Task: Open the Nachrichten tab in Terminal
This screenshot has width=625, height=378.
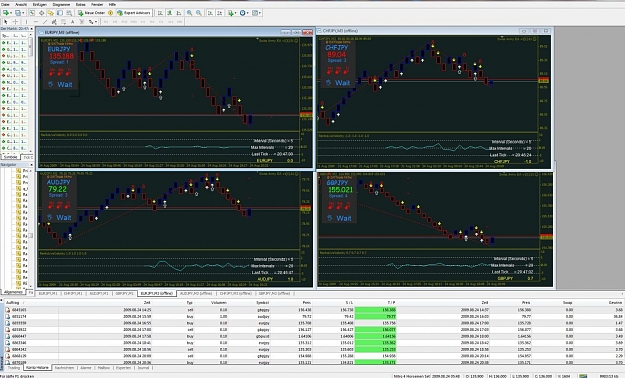Action: tap(64, 368)
